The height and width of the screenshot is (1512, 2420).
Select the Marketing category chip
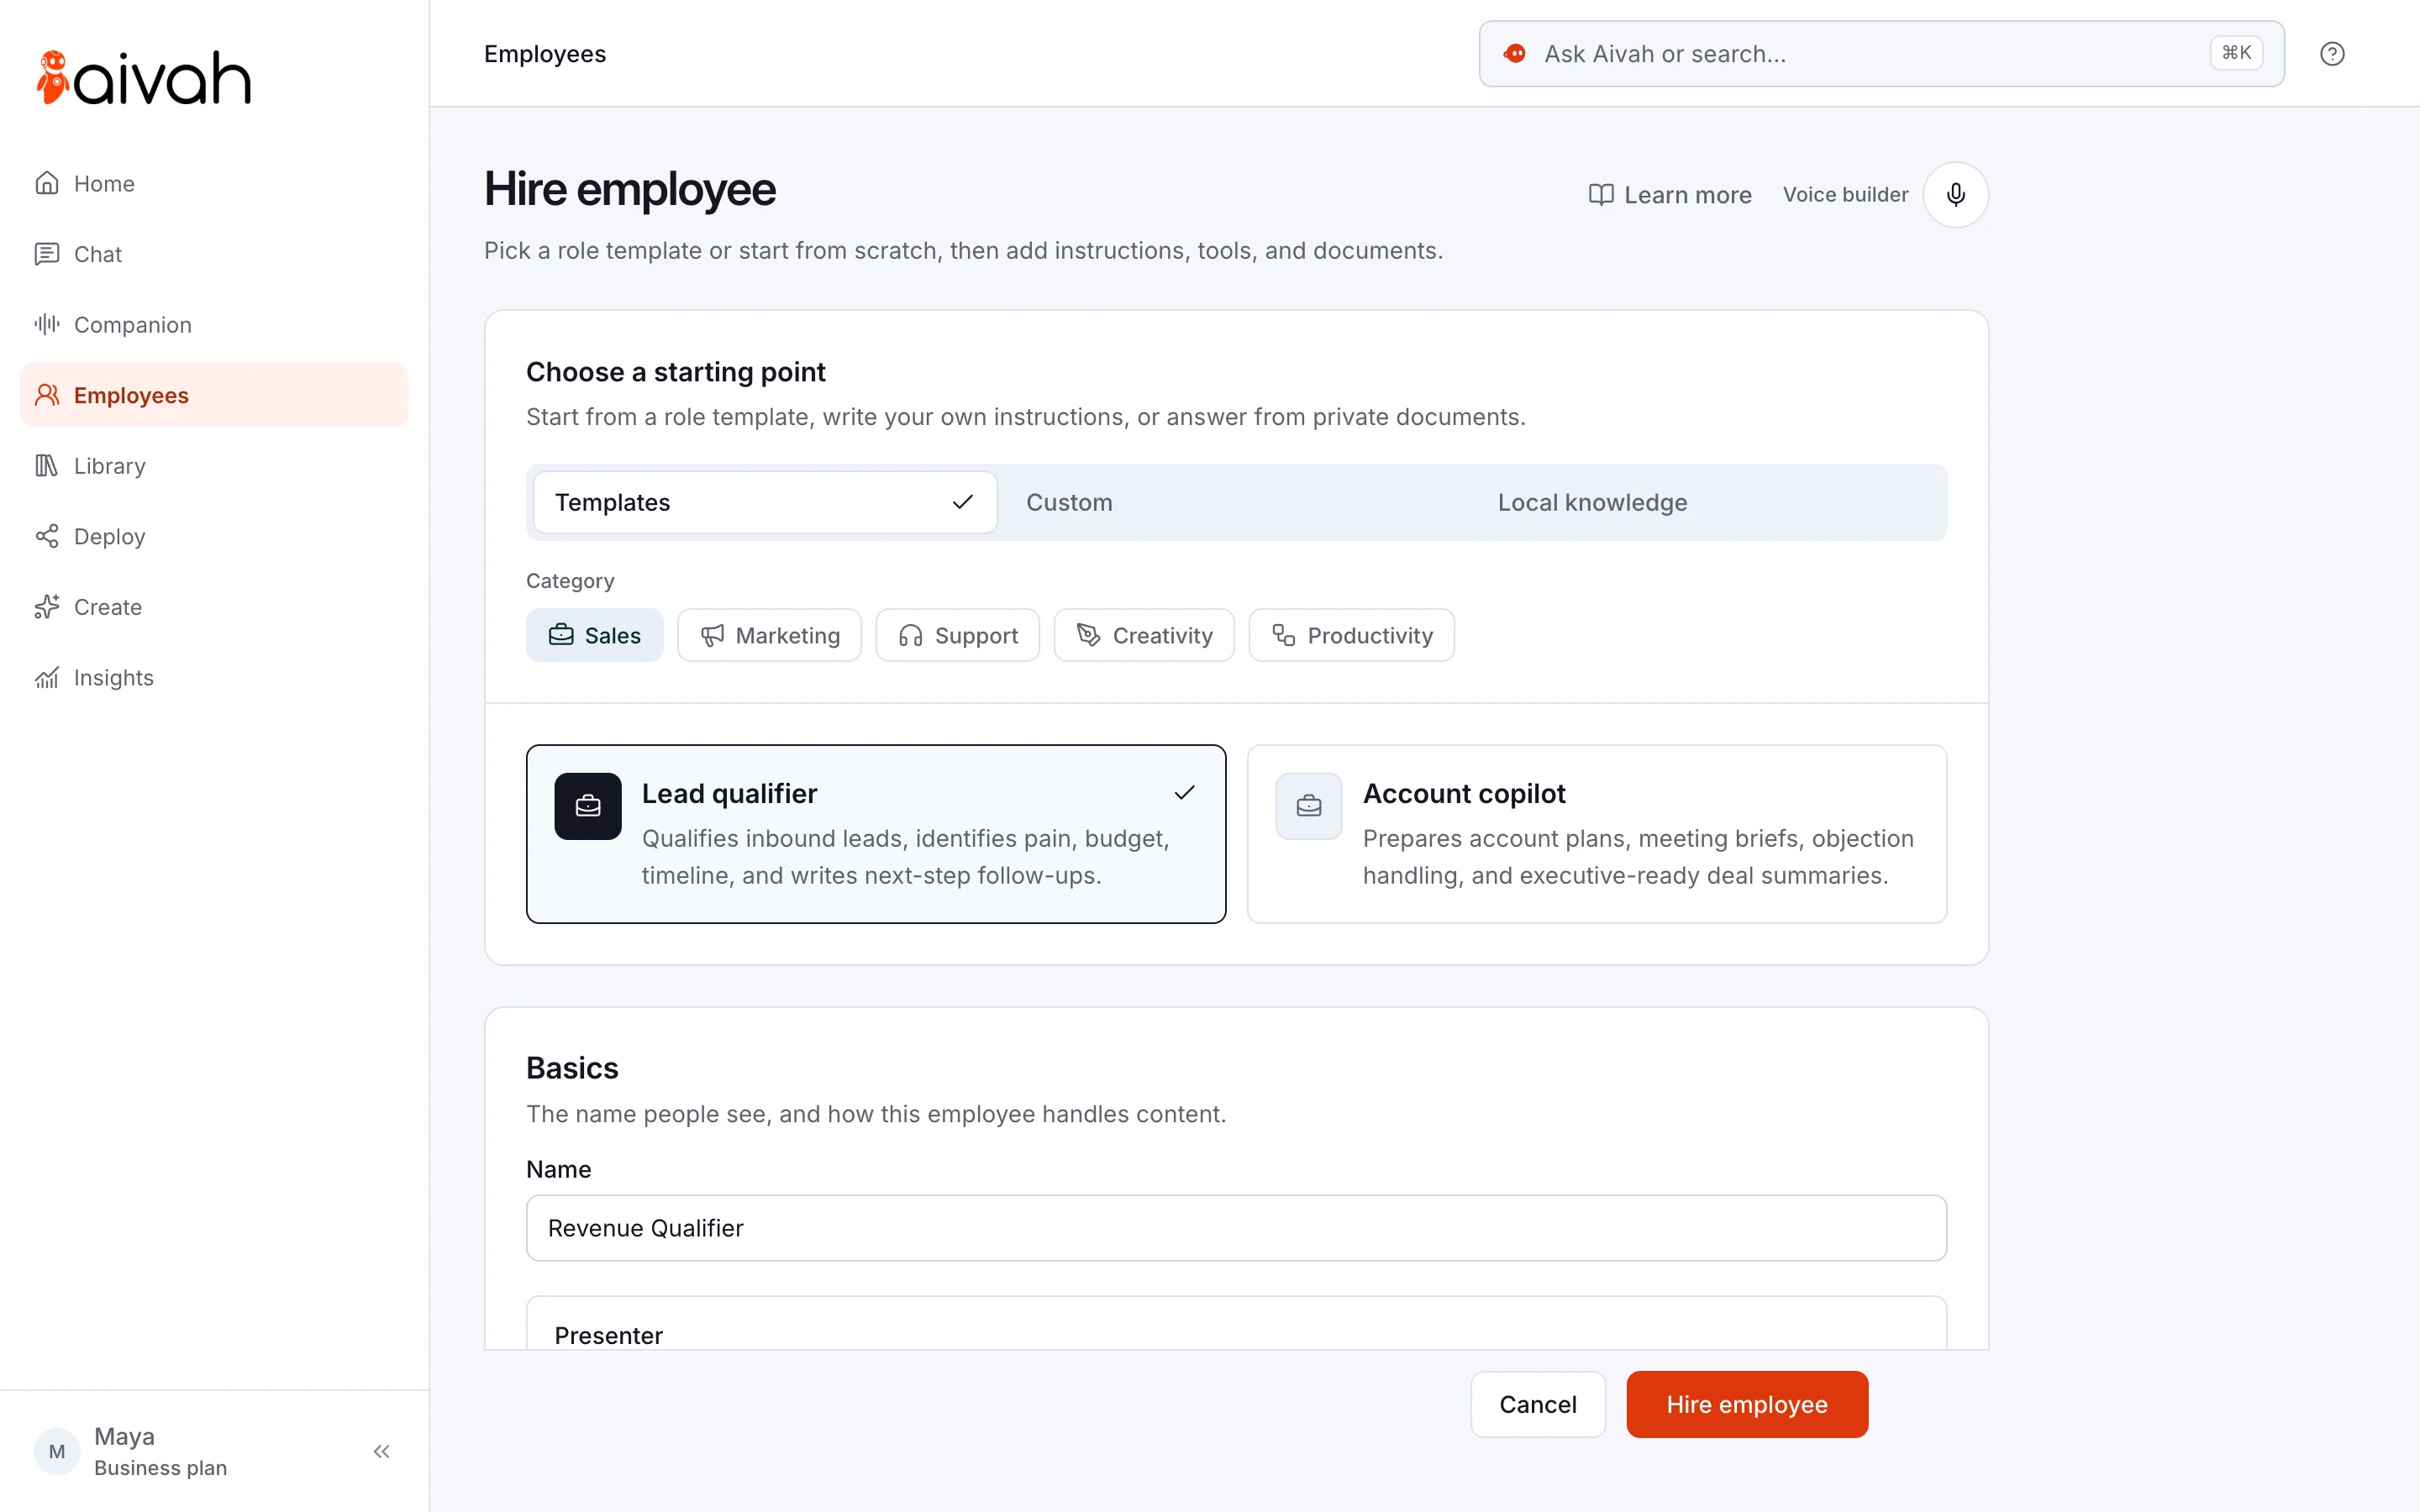coord(770,635)
